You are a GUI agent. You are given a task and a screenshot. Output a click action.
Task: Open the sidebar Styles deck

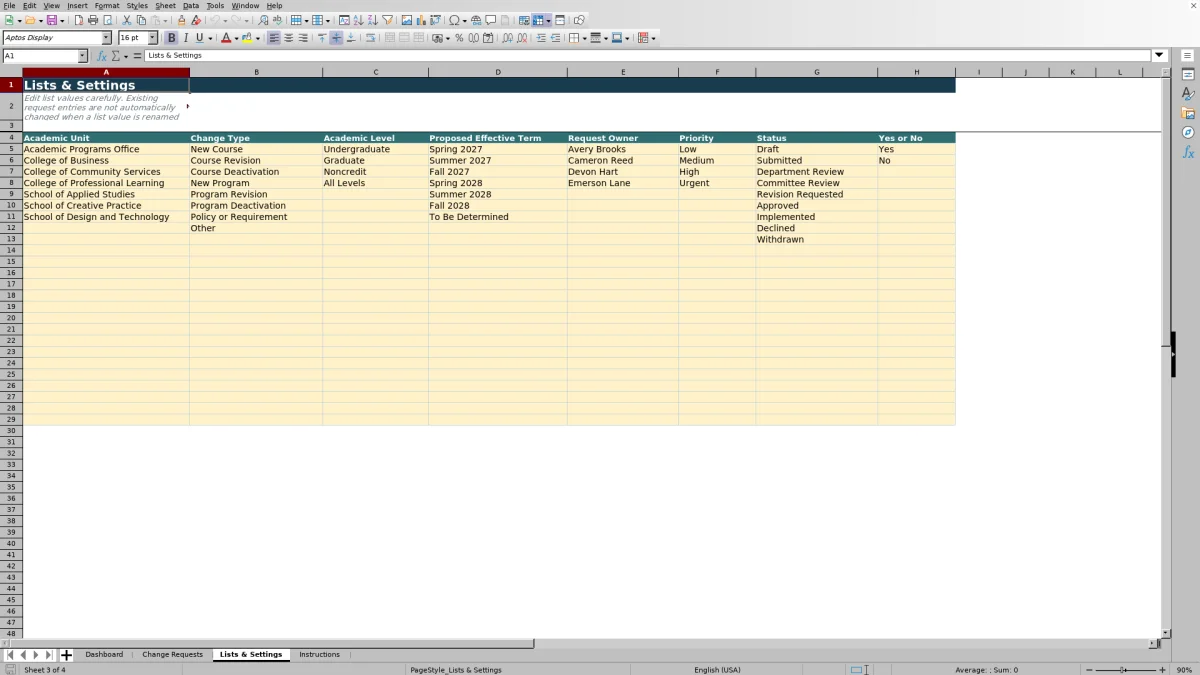[x=1188, y=94]
